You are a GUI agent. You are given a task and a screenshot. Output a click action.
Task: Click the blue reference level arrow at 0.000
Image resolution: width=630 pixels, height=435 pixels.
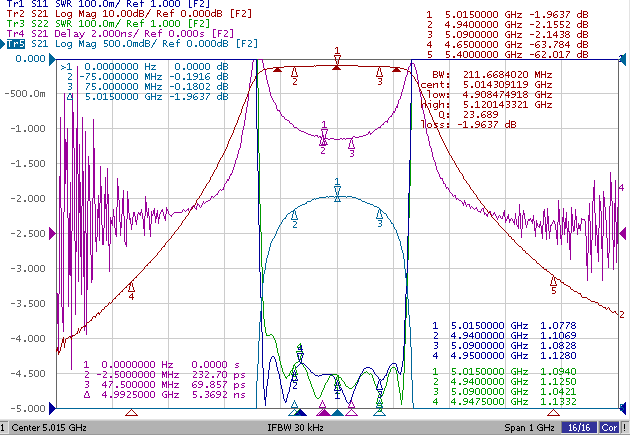click(x=52, y=60)
